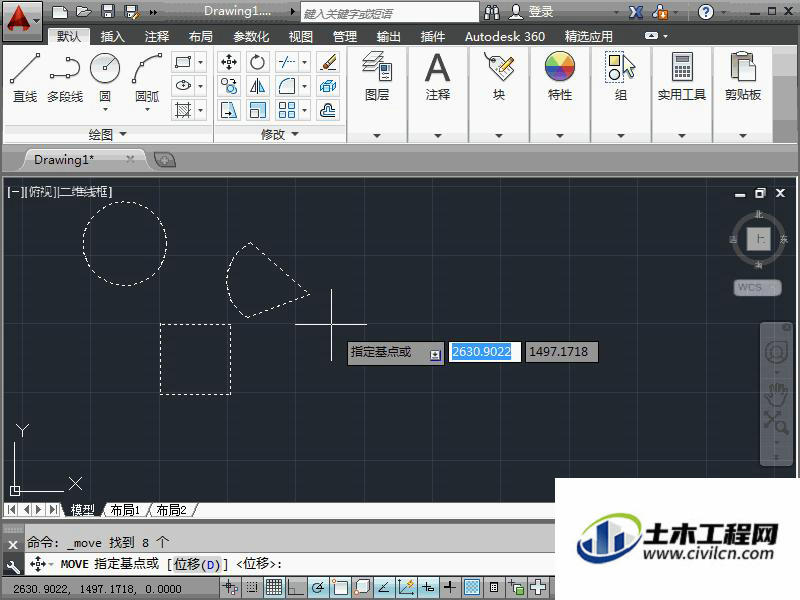Open the Array tool dropdown arrow
The height and width of the screenshot is (600, 800).
tap(305, 110)
